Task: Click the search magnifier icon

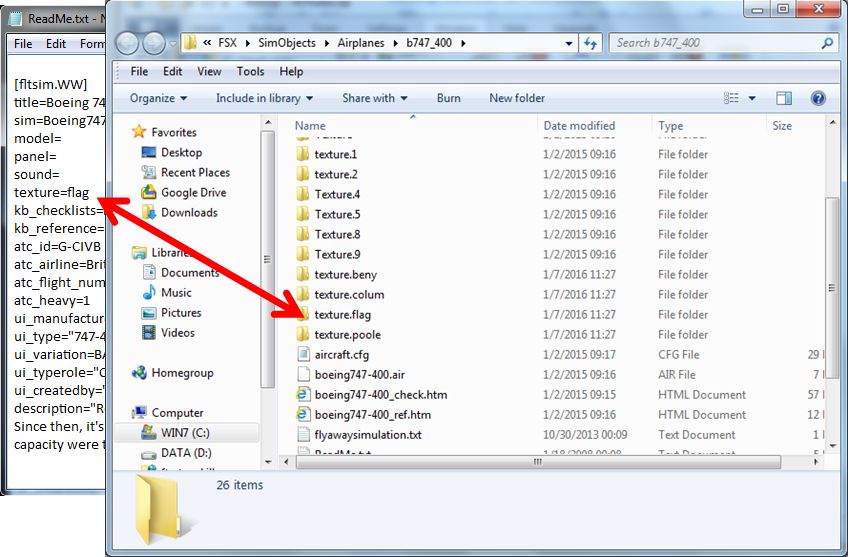Action: (827, 43)
